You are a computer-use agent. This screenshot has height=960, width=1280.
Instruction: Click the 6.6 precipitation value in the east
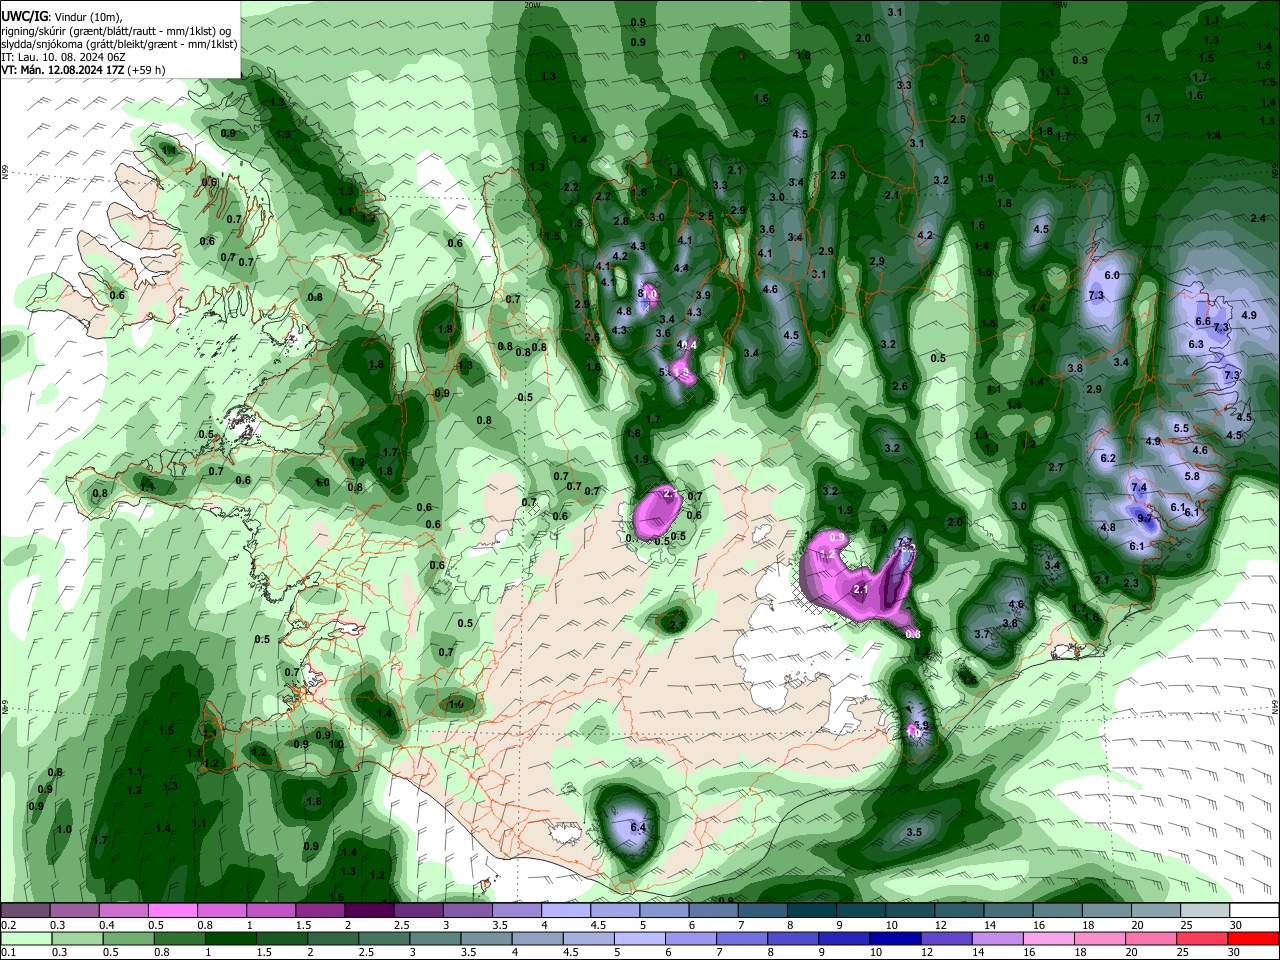(1203, 321)
